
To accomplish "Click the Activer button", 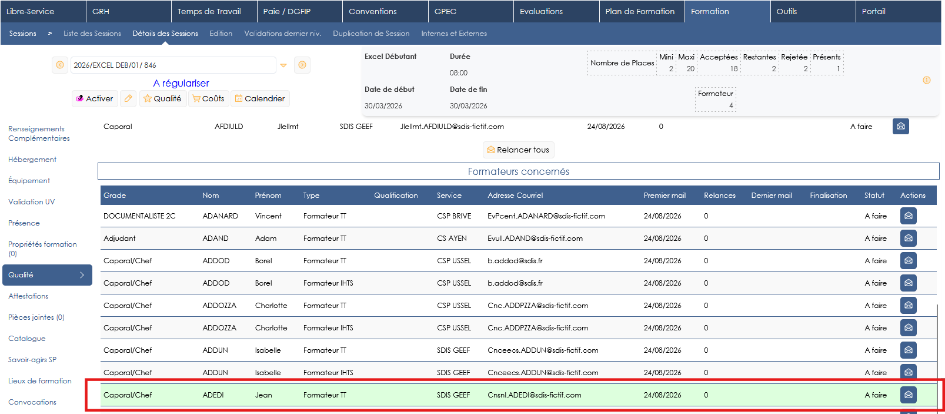I will (95, 98).
